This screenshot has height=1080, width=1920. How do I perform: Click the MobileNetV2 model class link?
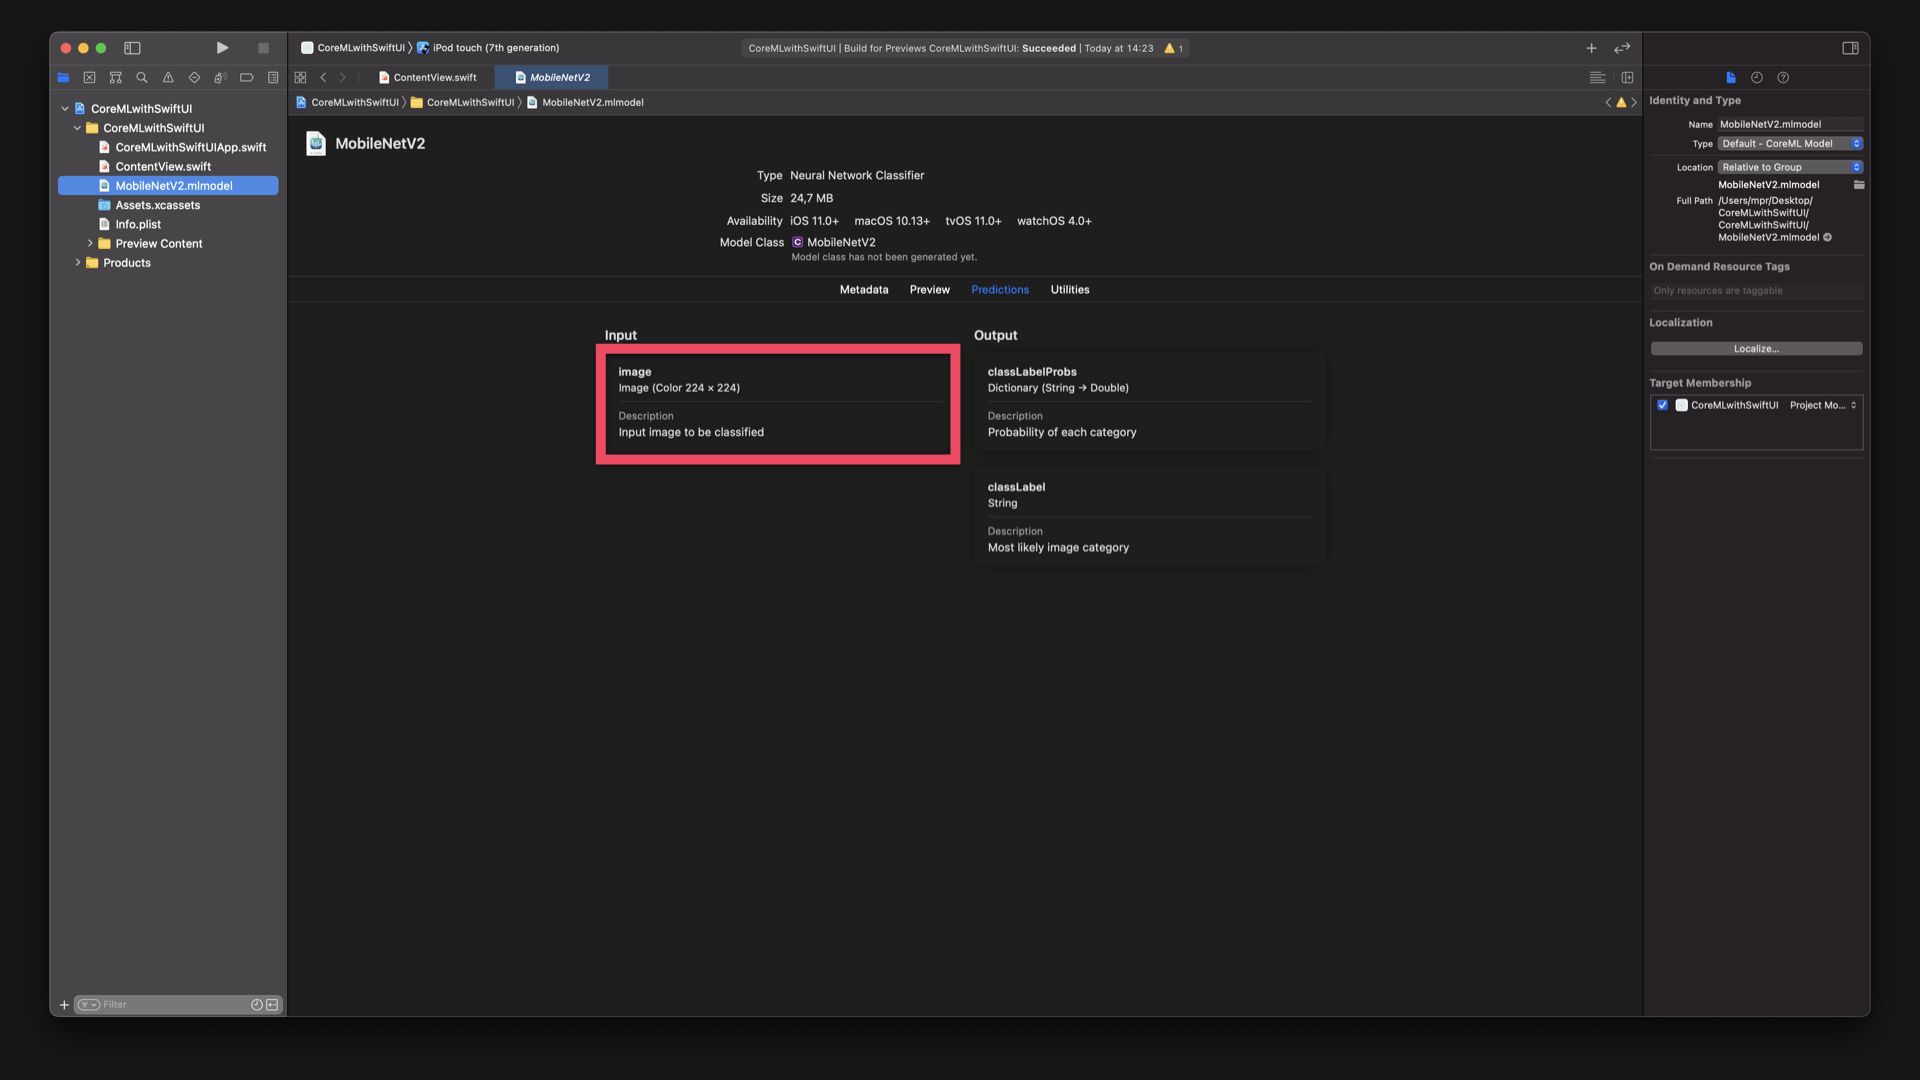coord(840,242)
